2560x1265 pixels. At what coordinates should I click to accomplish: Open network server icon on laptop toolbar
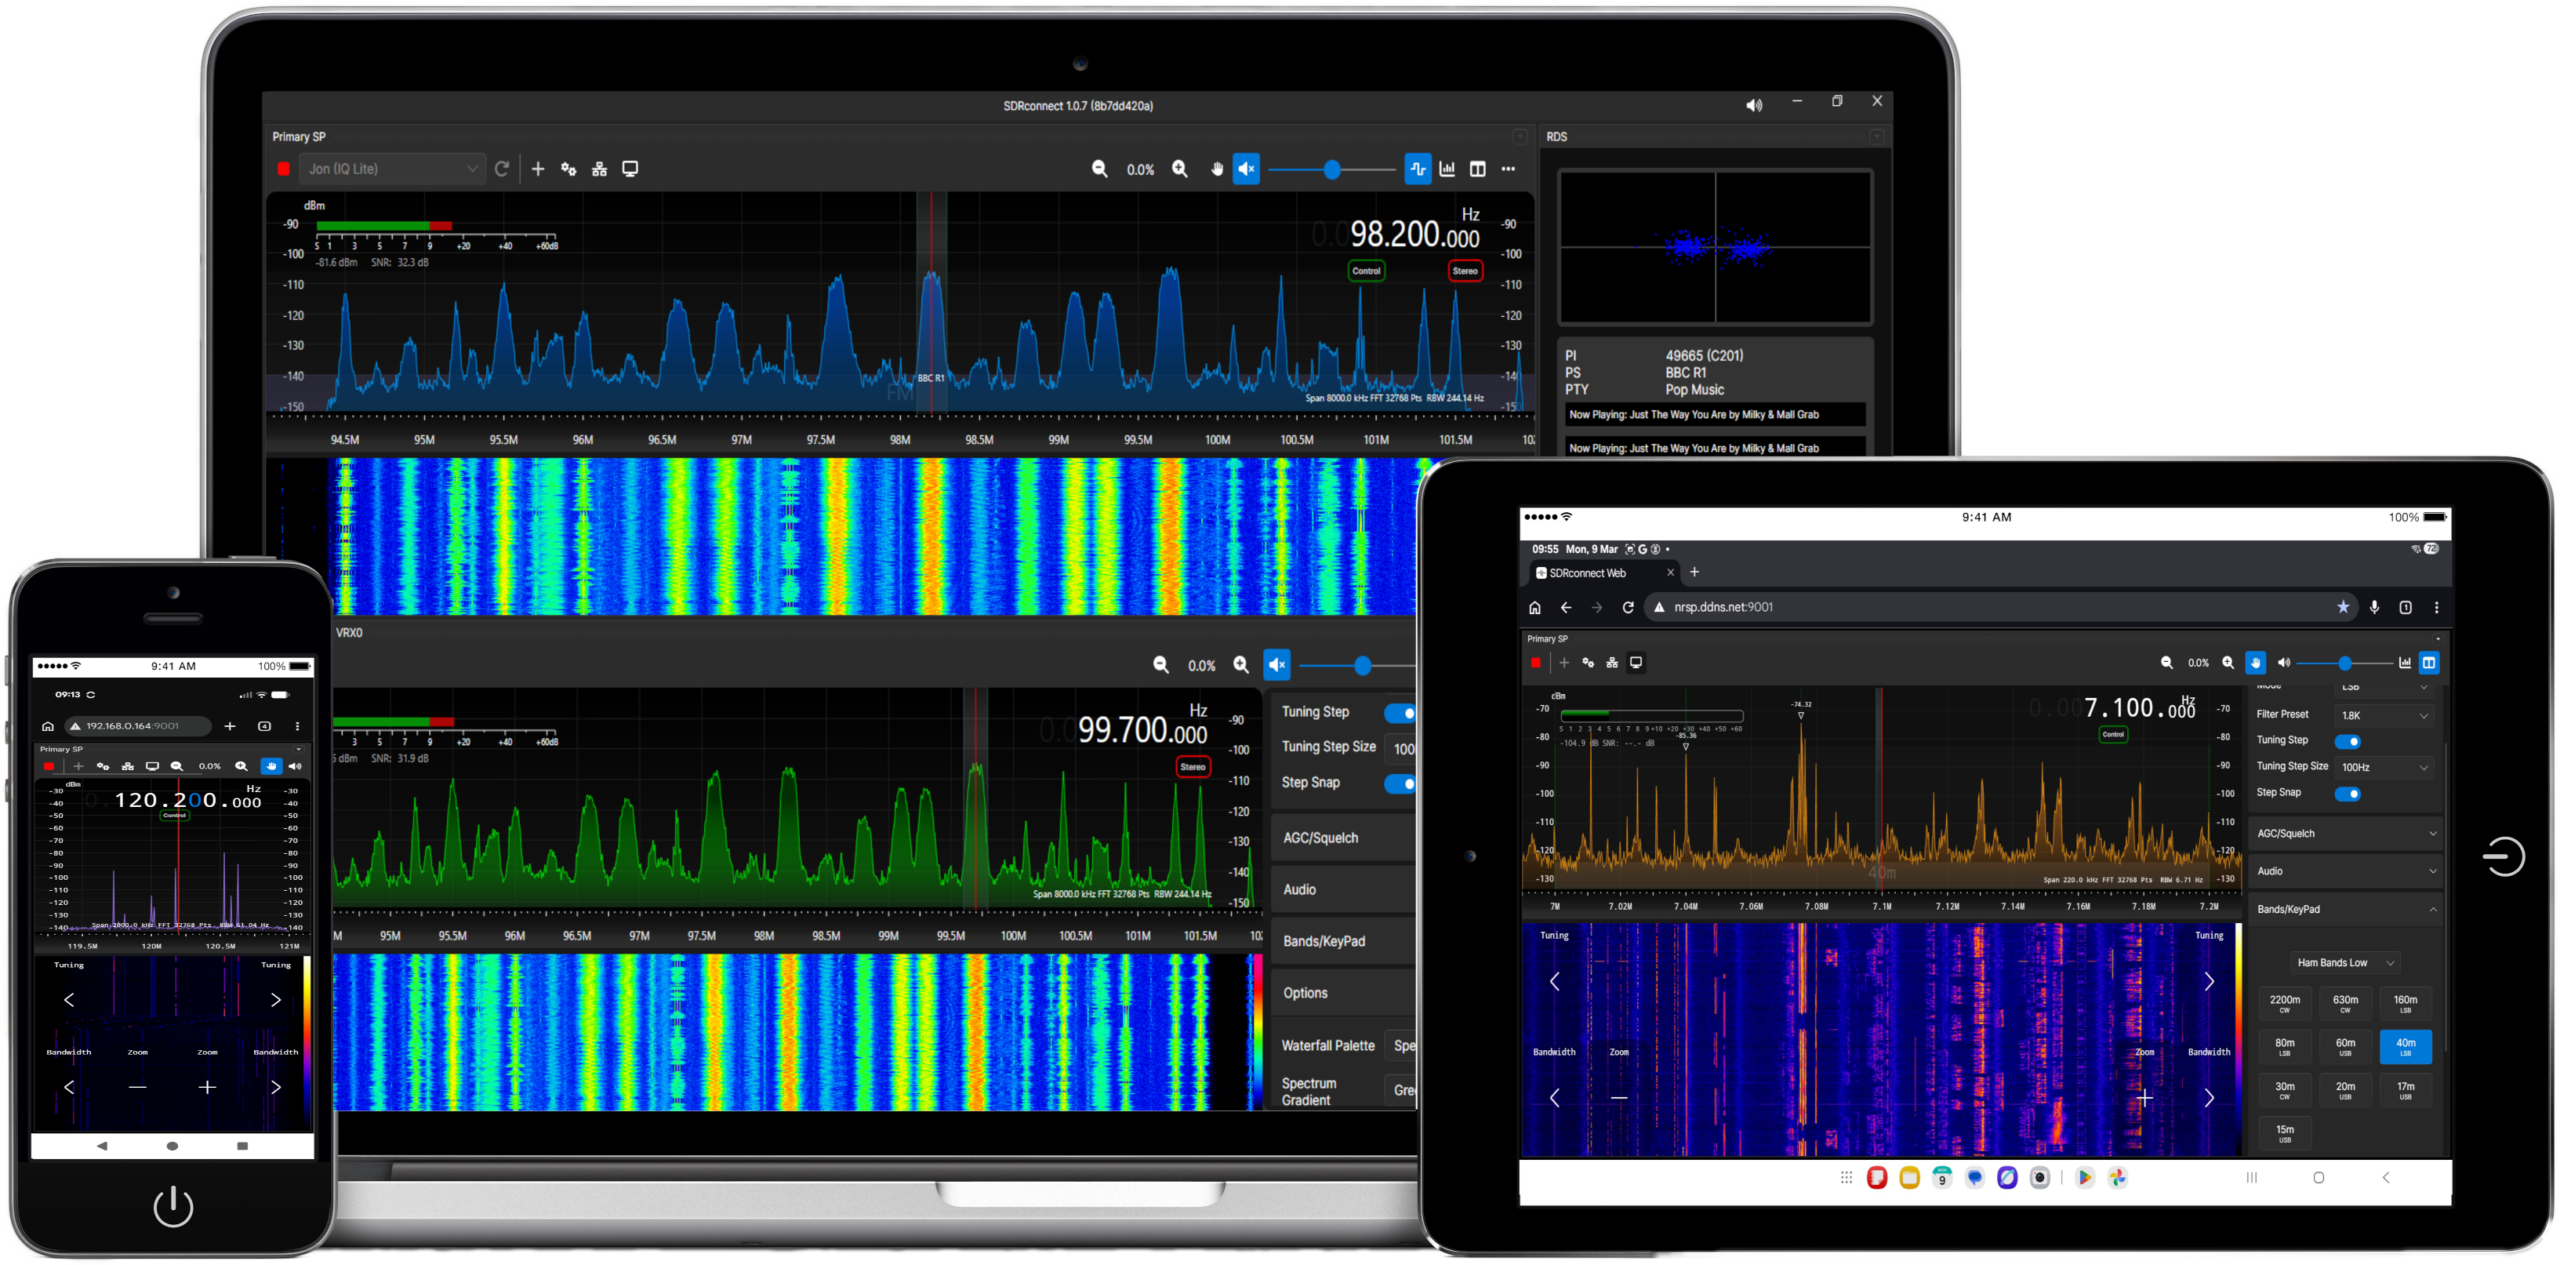(599, 169)
